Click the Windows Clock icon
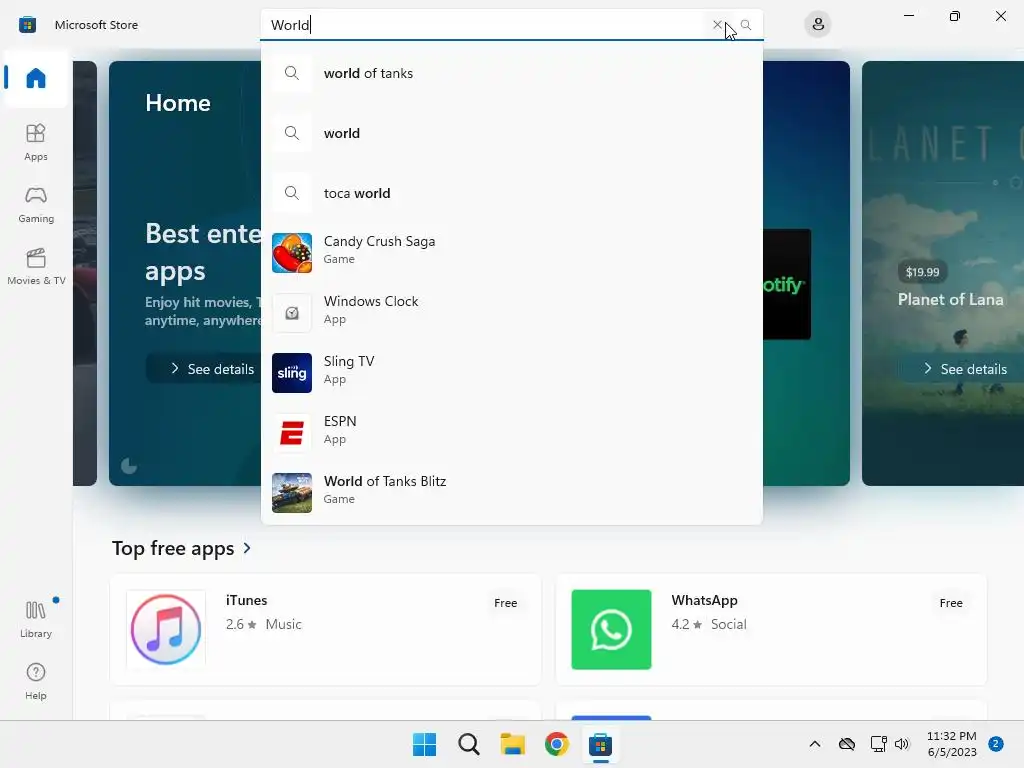Image resolution: width=1024 pixels, height=768 pixels. tap(292, 313)
